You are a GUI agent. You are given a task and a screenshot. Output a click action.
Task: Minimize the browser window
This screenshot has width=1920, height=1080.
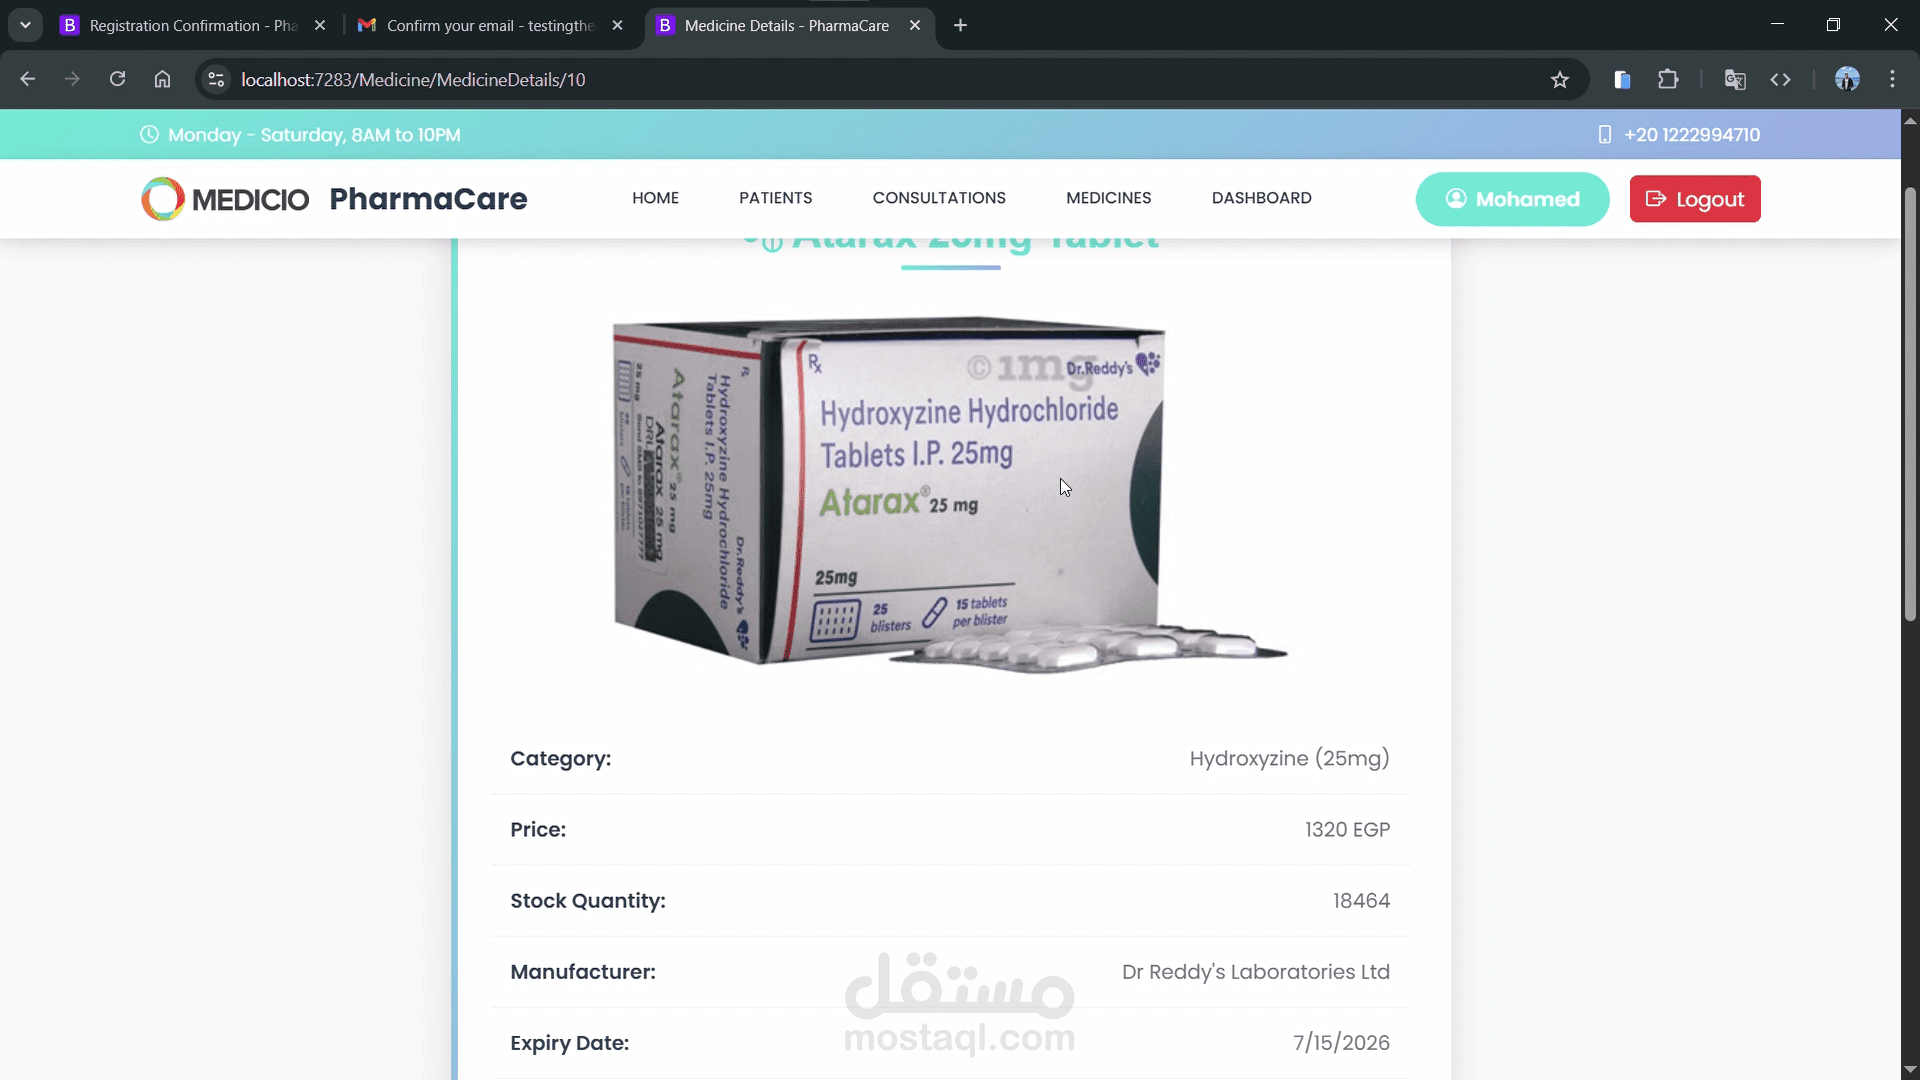[1777, 25]
